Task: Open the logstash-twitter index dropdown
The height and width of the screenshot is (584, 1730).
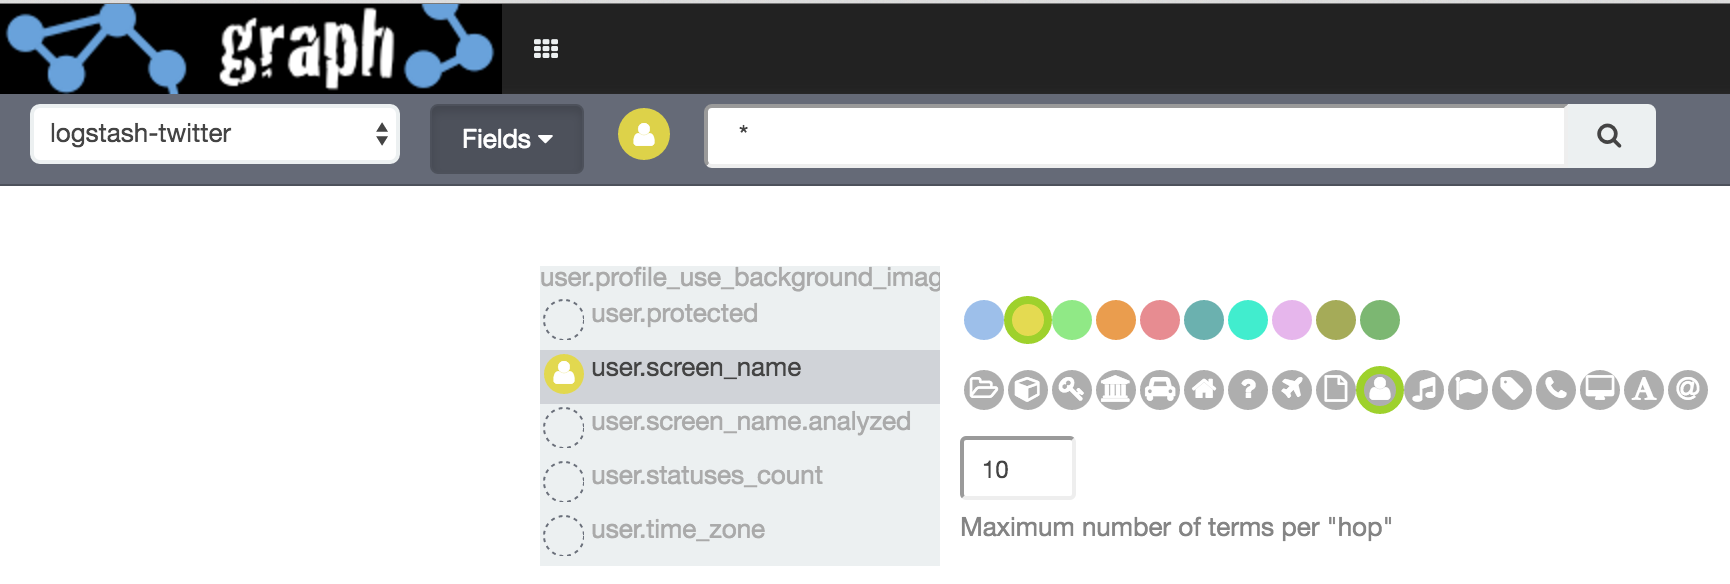Action: (215, 134)
